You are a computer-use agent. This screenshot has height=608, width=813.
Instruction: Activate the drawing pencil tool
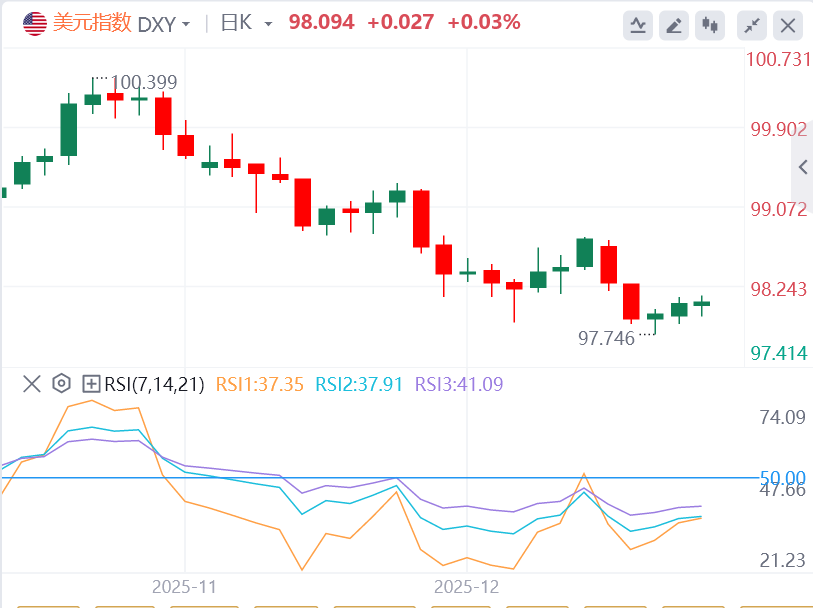675,24
